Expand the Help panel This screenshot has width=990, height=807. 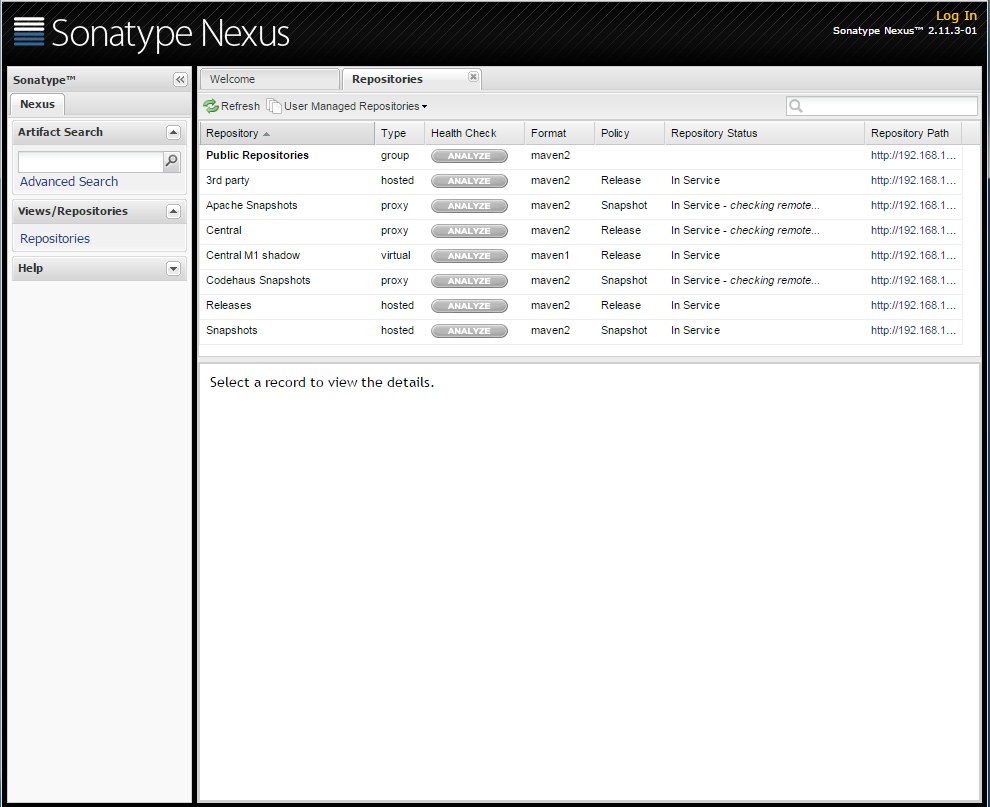(x=173, y=268)
